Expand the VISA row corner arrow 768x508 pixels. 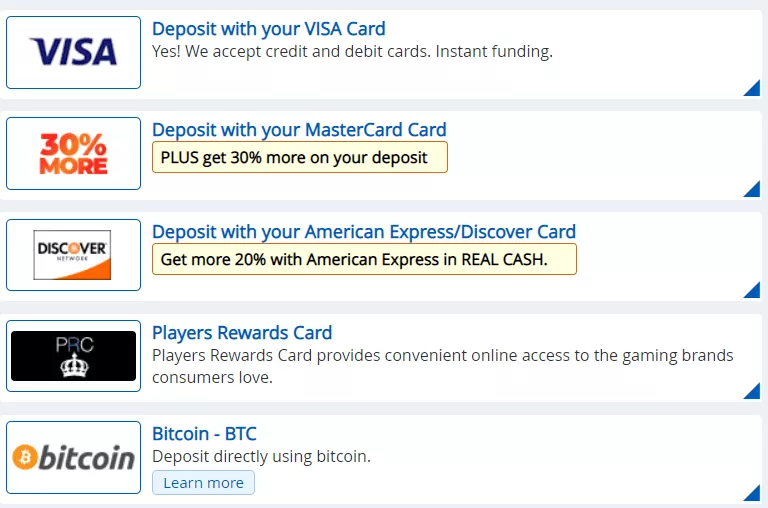[x=753, y=88]
